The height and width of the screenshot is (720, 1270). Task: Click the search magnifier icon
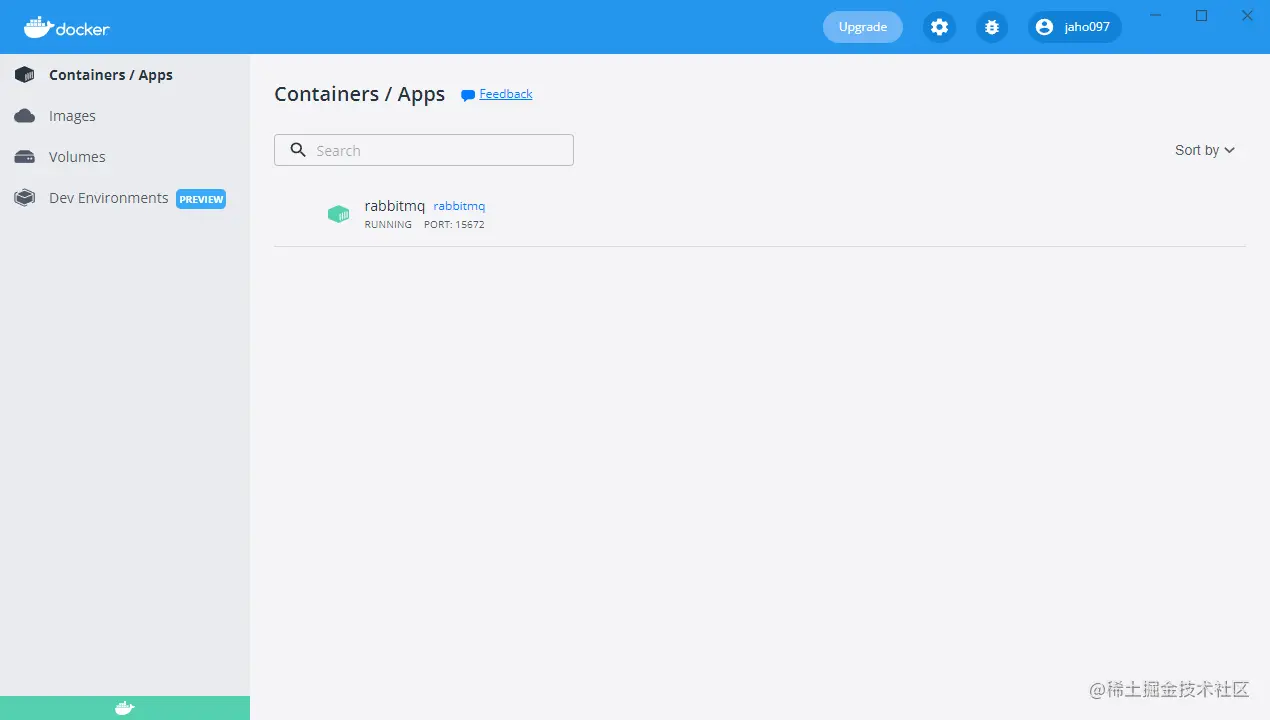(x=298, y=150)
